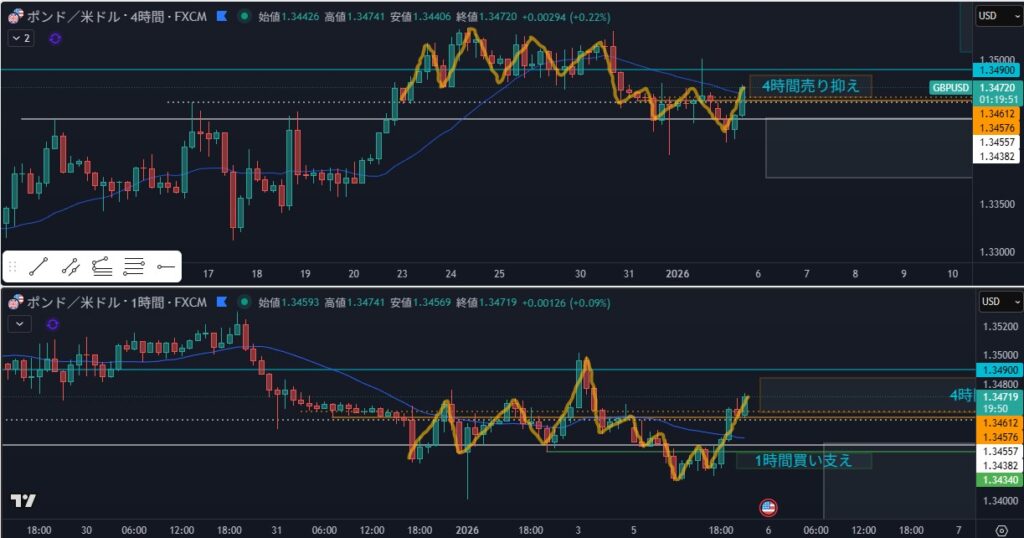Select the trend line drawing tool
Screen dimensions: 1024x538
click(39, 266)
